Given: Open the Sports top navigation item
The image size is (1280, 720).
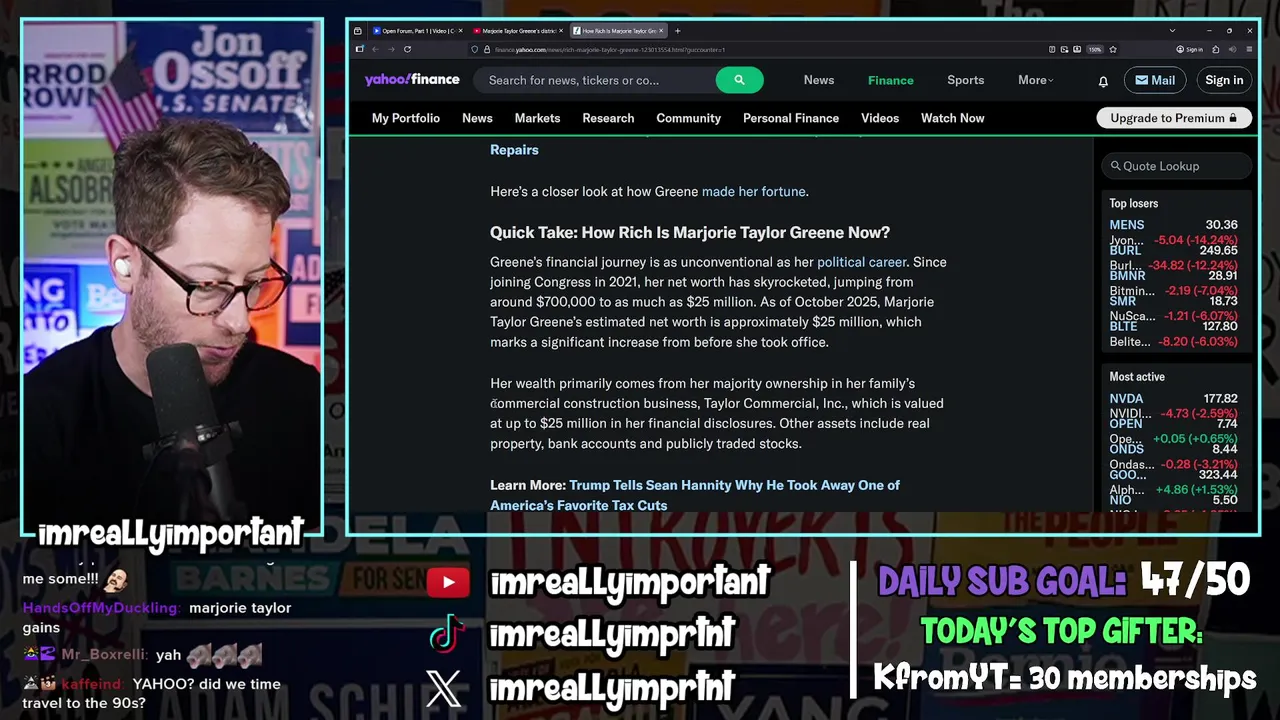Looking at the screenshot, I should point(965,80).
